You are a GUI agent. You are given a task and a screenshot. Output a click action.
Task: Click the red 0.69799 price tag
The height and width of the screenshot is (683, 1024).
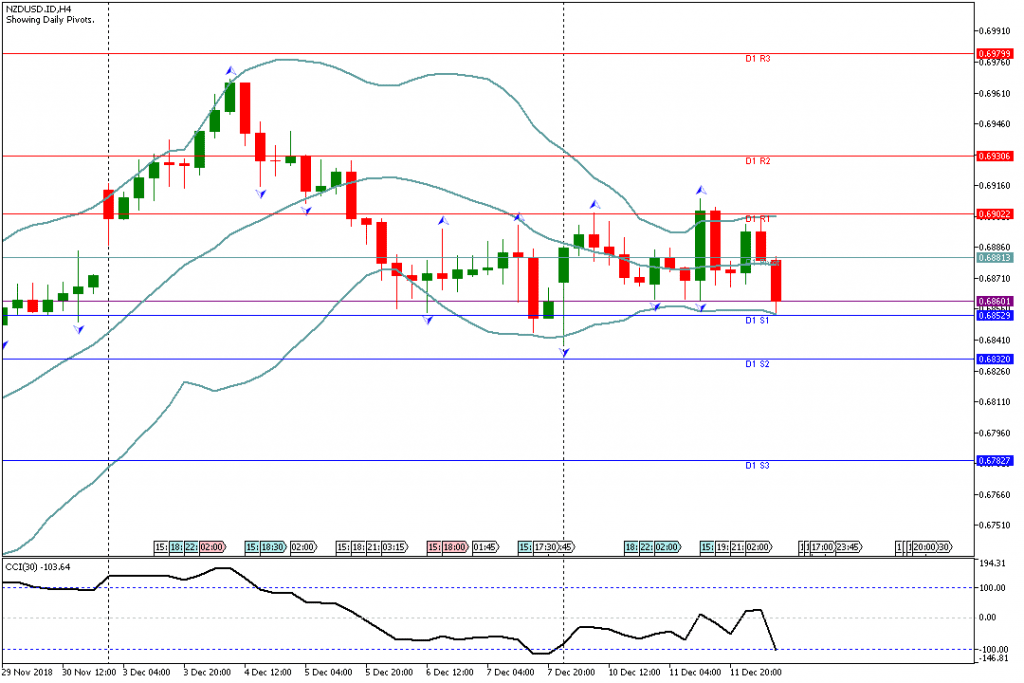pos(994,54)
